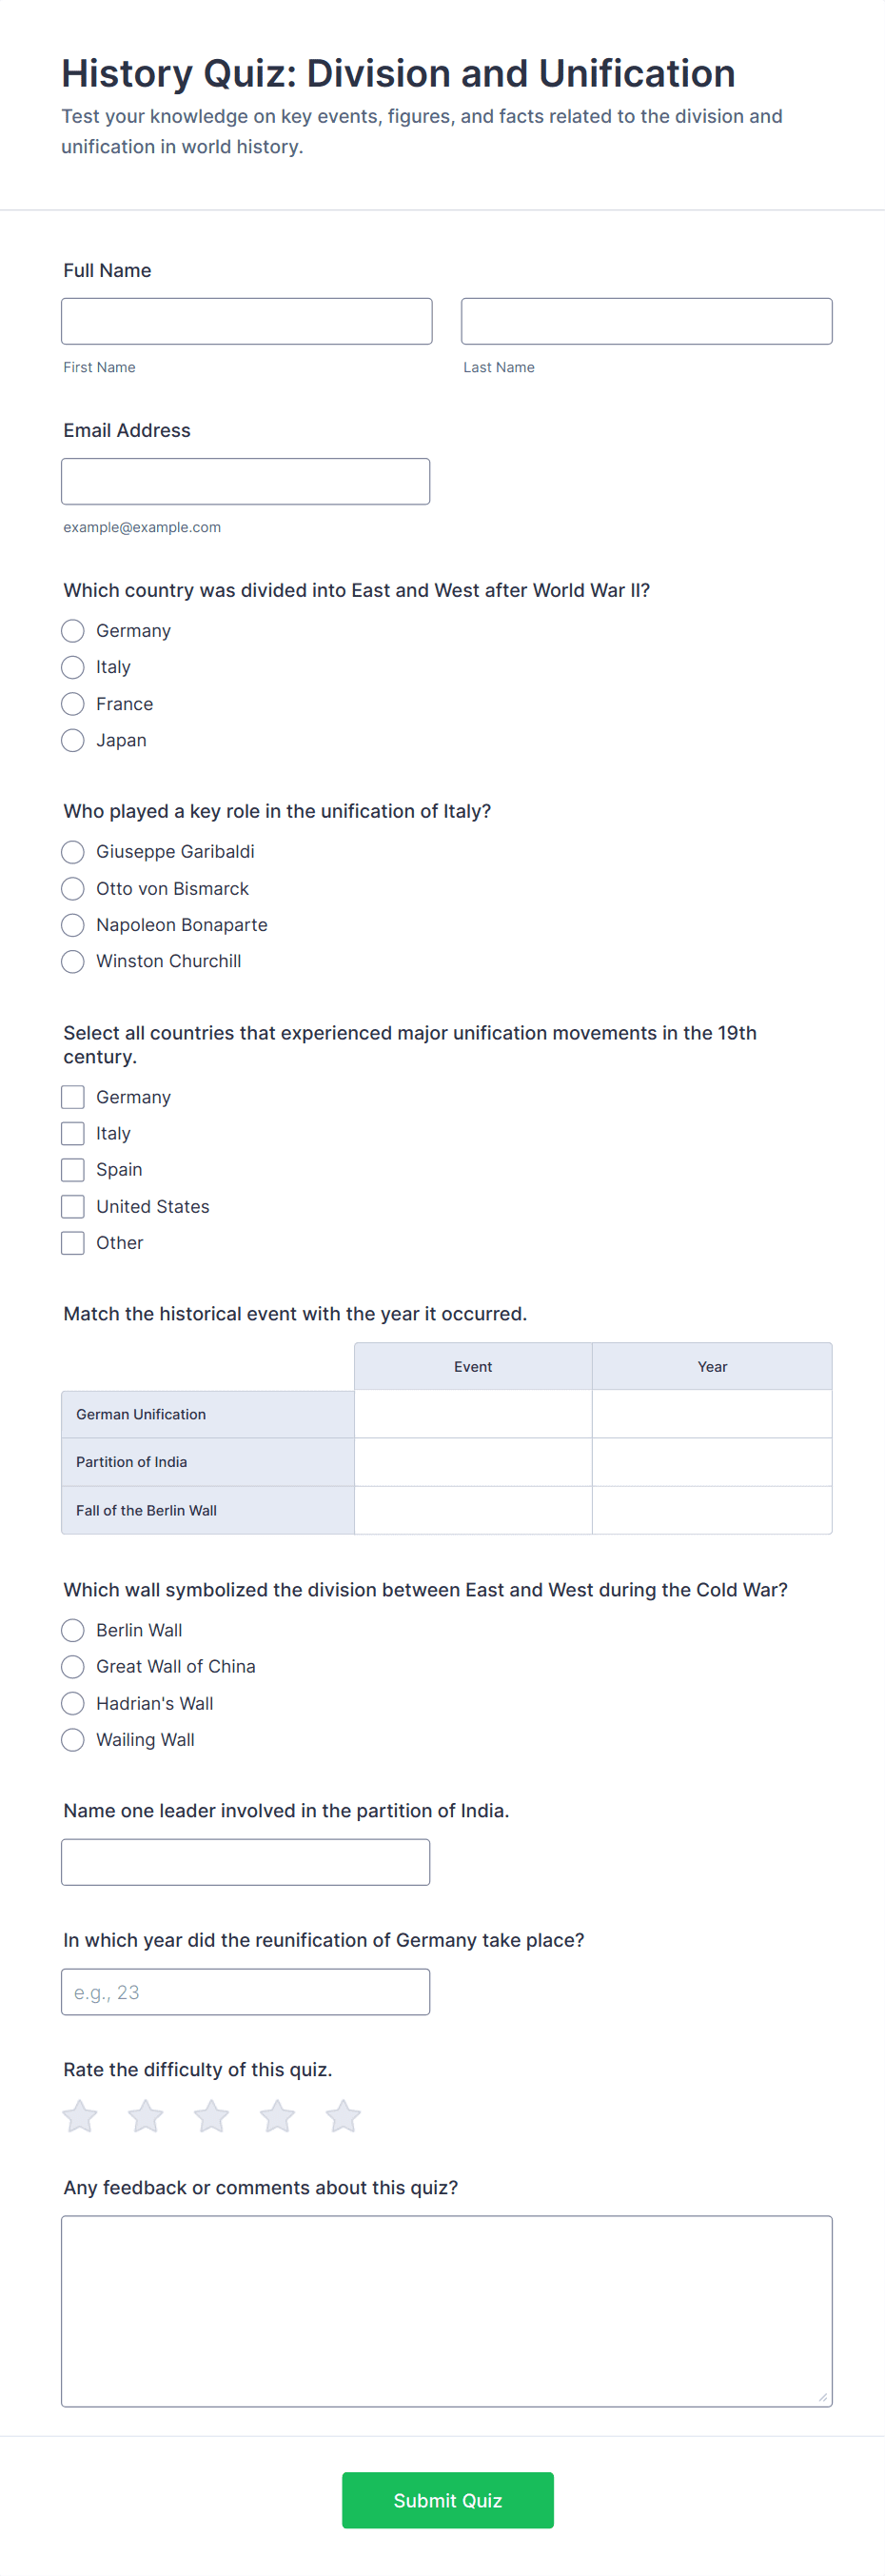The width and height of the screenshot is (885, 2576).
Task: Tick the Spain checkbox
Action: point(73,1170)
